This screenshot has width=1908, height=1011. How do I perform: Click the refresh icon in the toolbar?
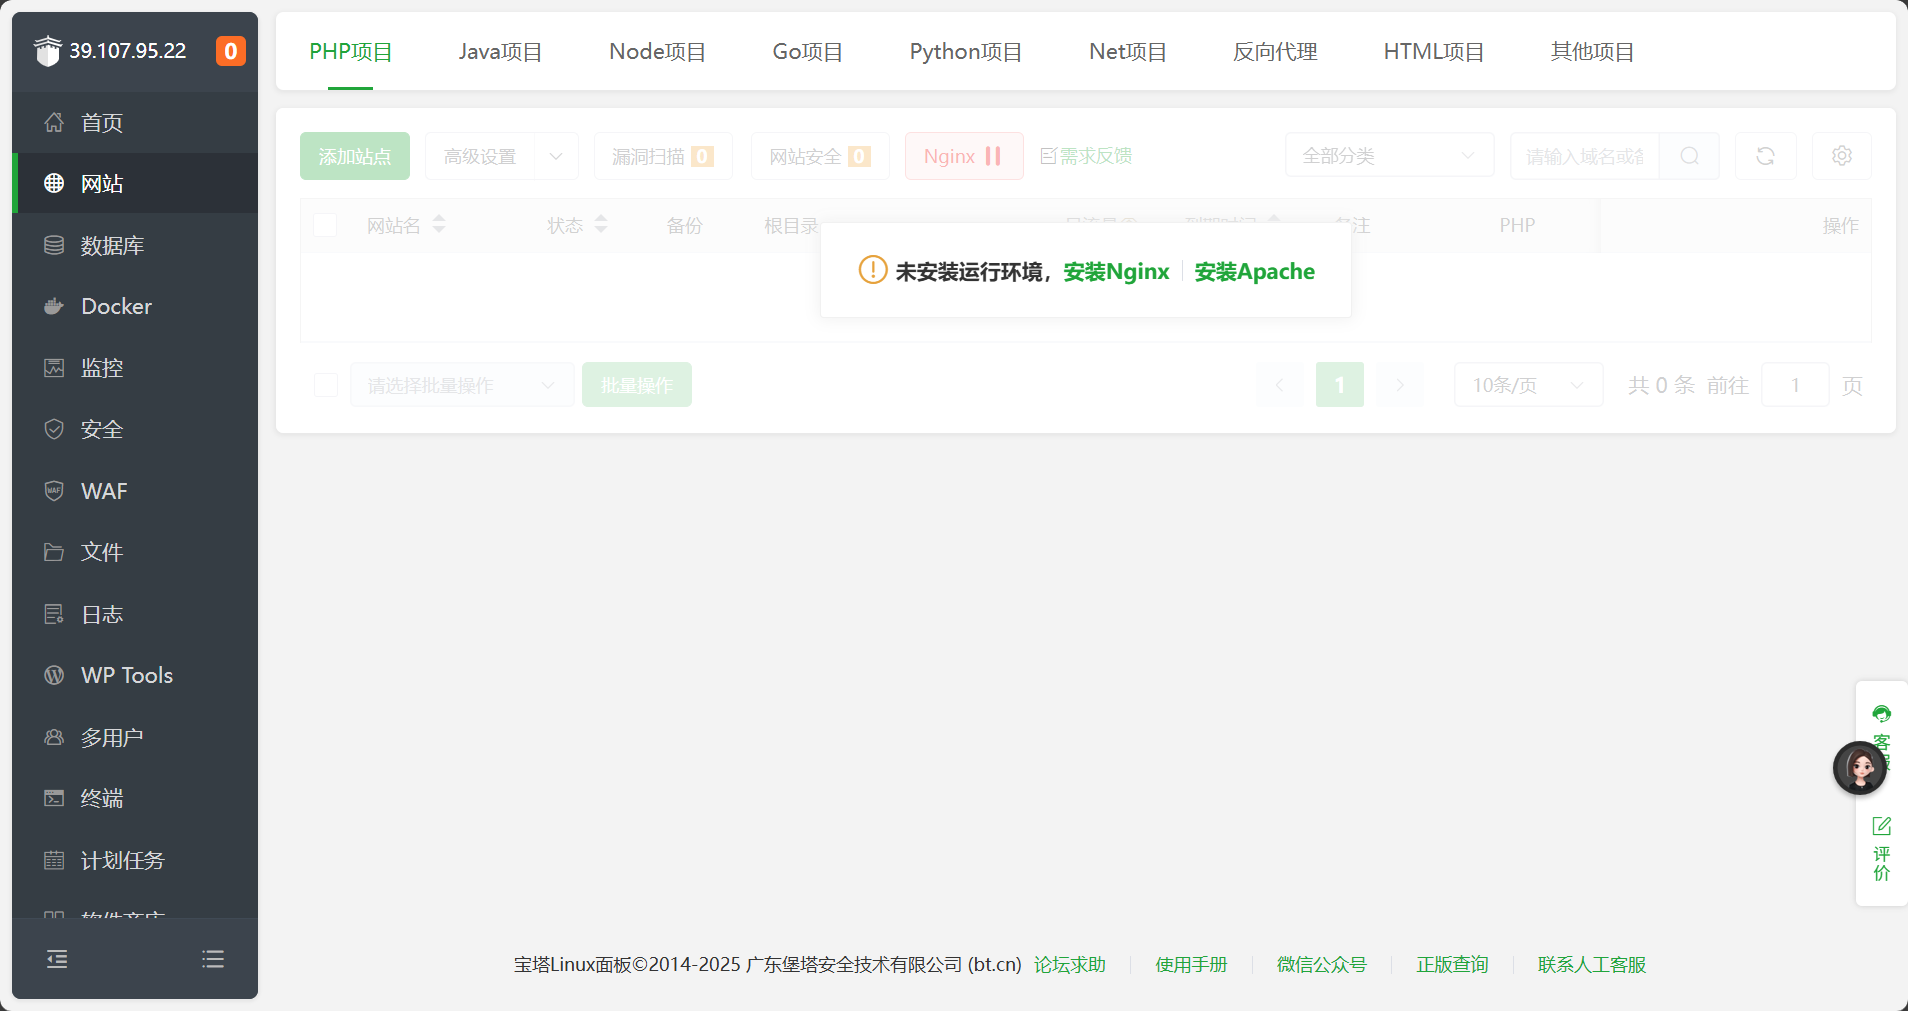[1765, 156]
